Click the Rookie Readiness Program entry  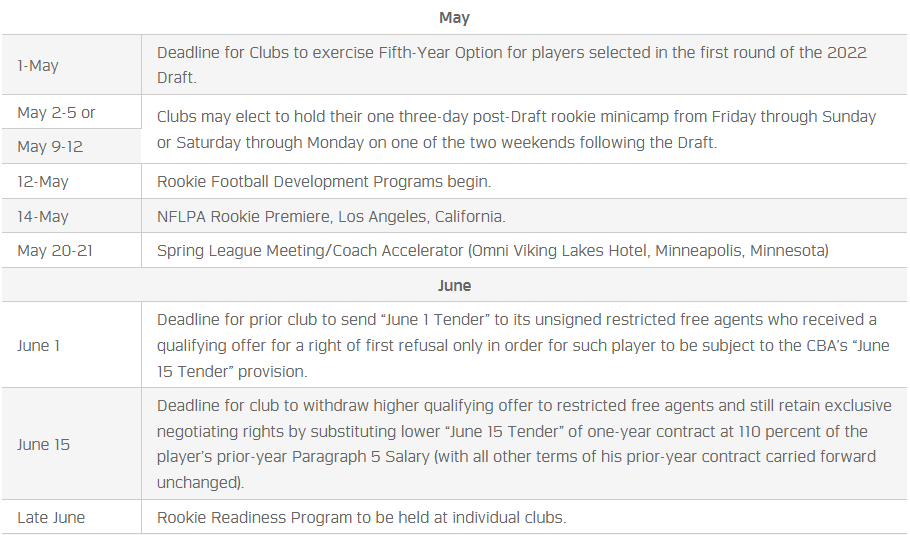pos(361,517)
